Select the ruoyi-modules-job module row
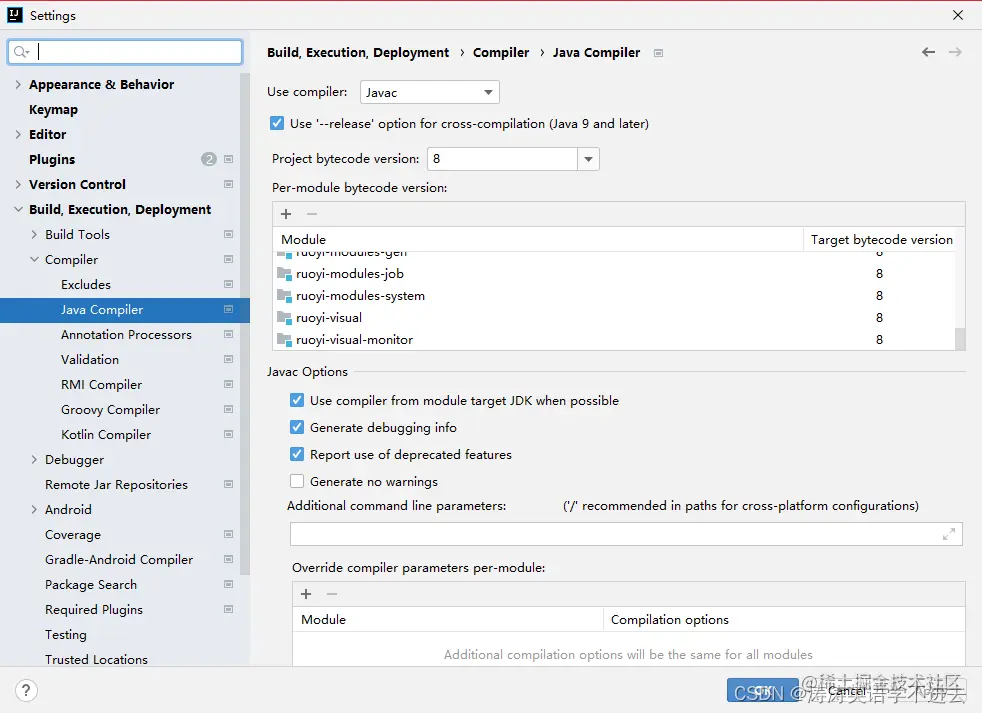 (x=614, y=274)
